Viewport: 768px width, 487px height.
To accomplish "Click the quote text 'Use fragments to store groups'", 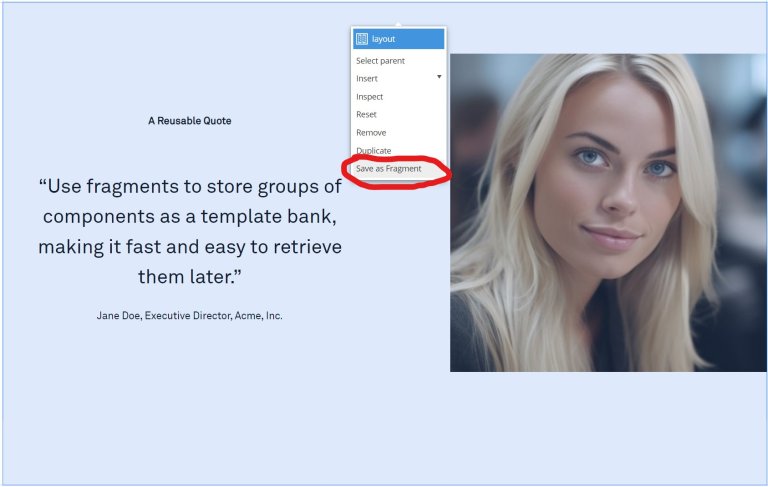I will point(190,231).
